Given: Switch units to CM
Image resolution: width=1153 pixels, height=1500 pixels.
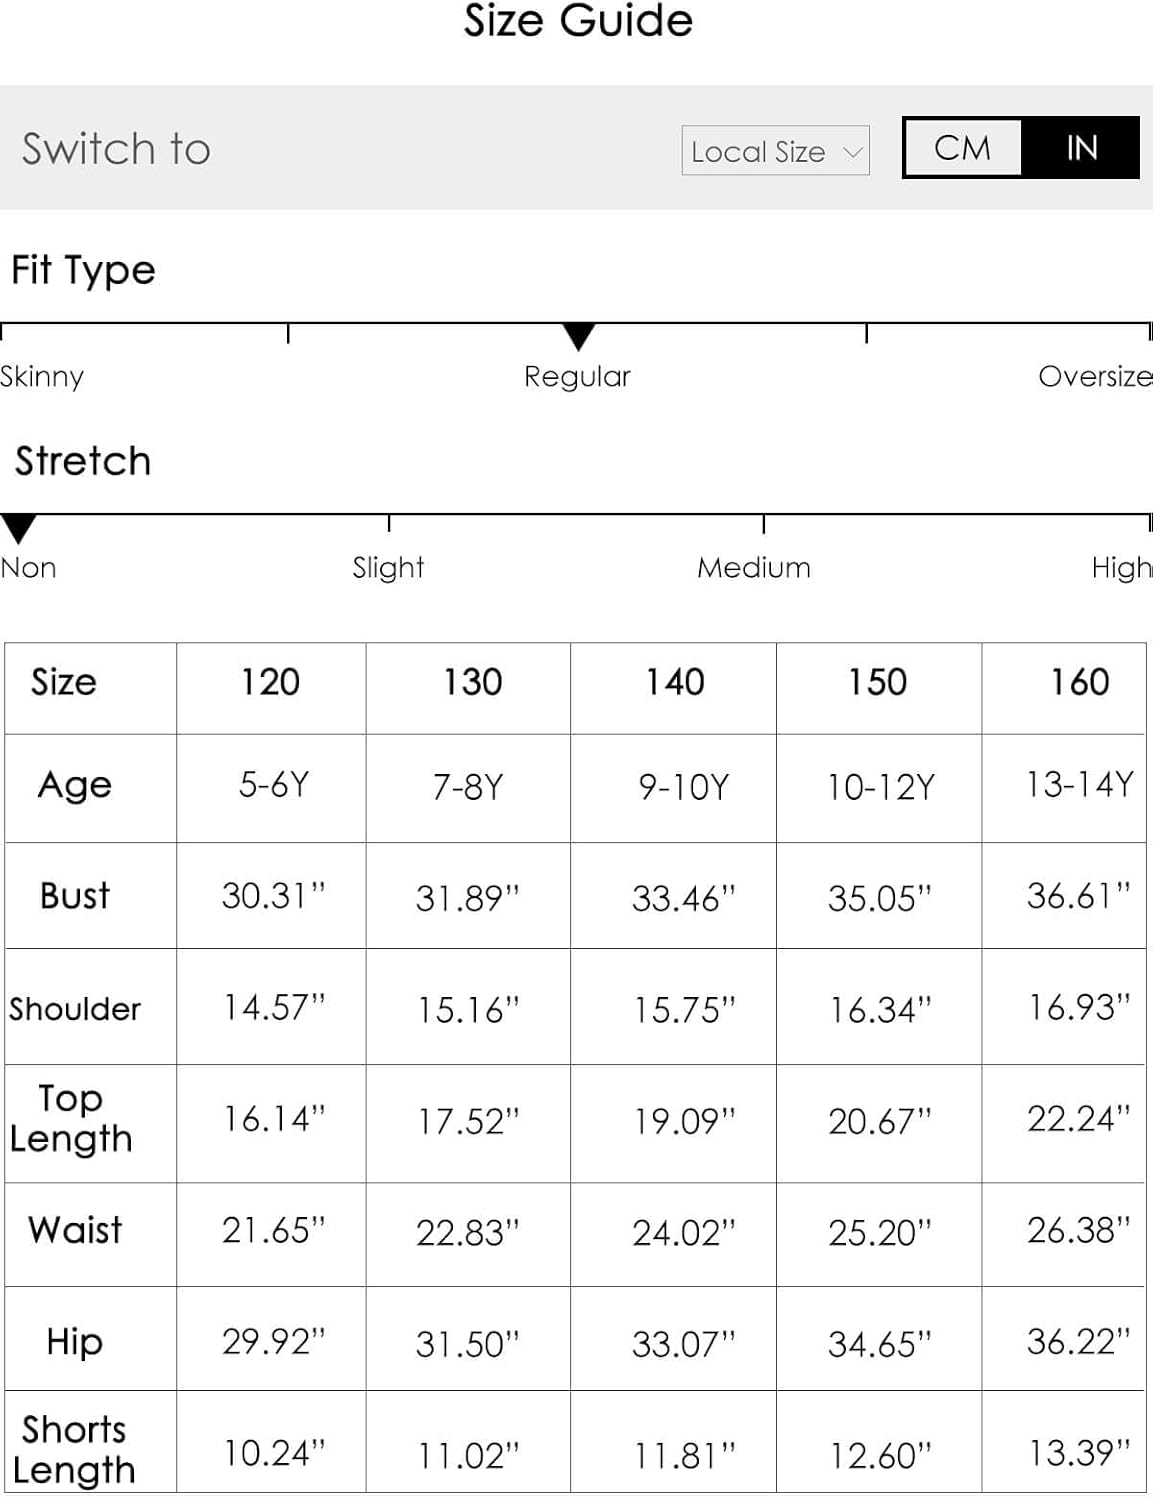Looking at the screenshot, I should (x=962, y=148).
